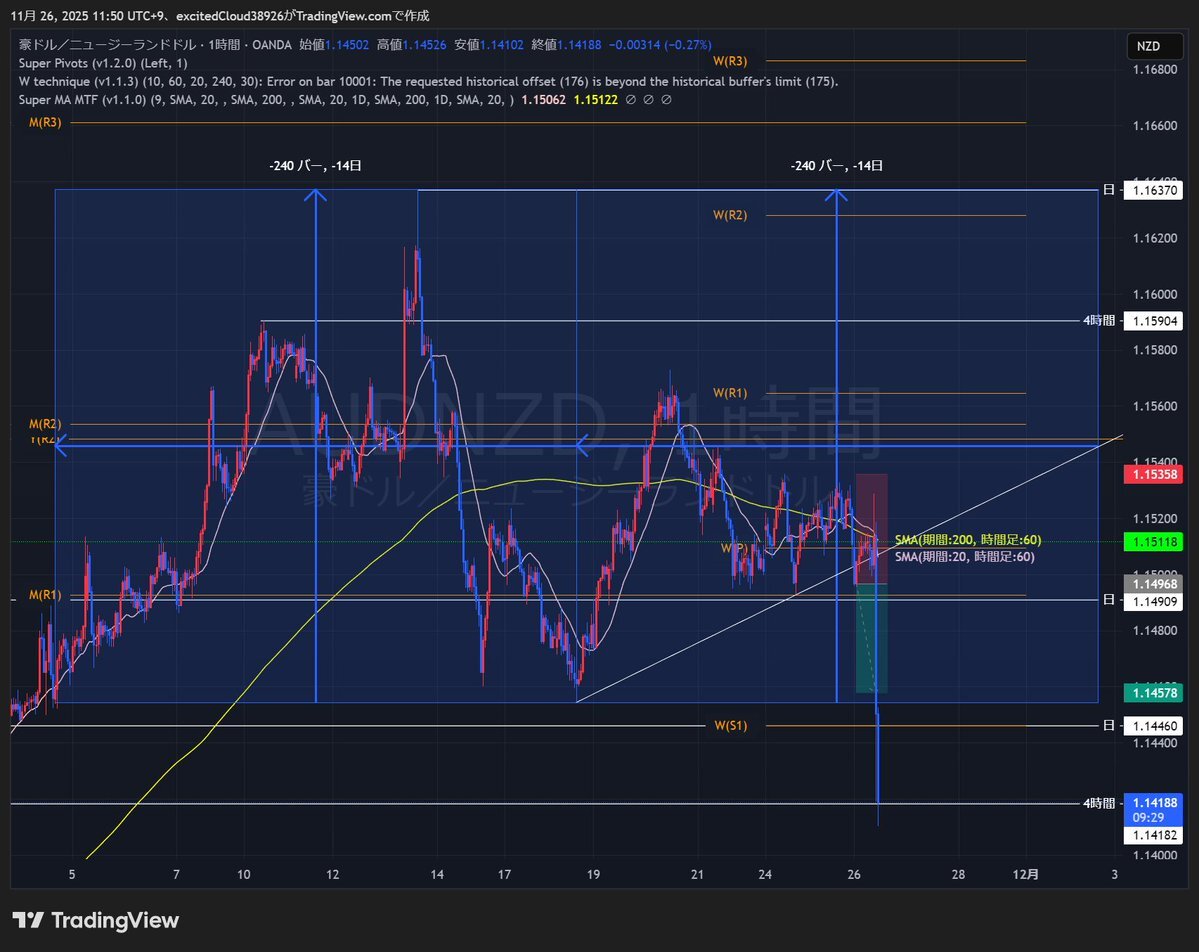Select the M(R3) pivot label
The width and height of the screenshot is (1199, 952).
[x=45, y=122]
